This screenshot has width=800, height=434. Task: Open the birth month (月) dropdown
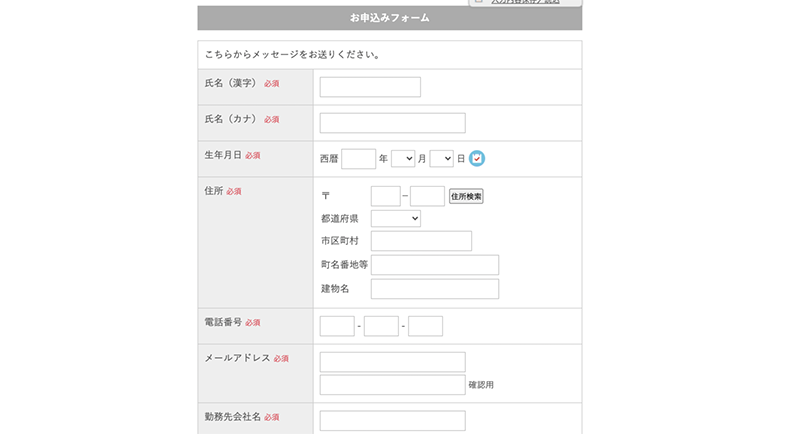403,159
